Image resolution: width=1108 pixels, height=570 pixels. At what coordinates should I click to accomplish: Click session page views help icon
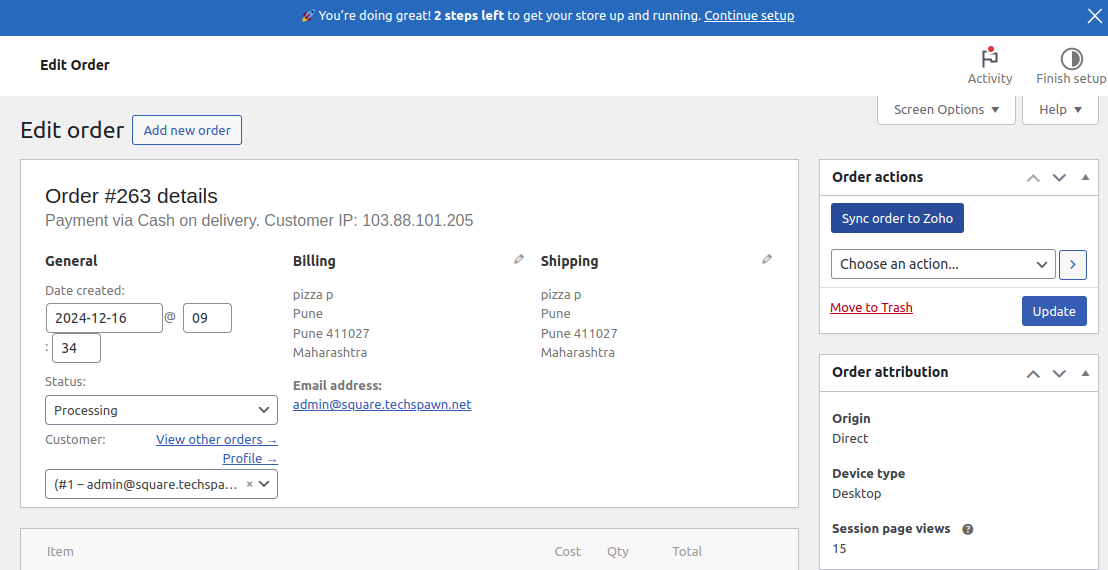tap(968, 529)
